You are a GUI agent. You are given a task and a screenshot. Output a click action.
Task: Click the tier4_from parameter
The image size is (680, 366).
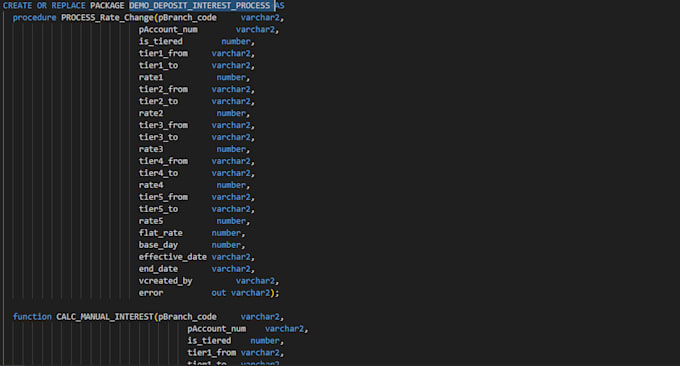[163, 161]
